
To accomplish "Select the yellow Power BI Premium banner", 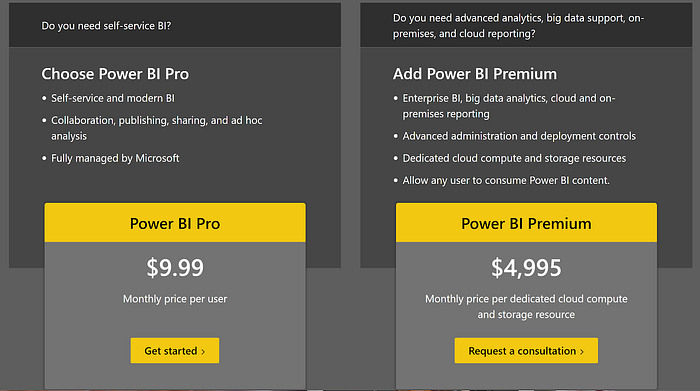I will pos(526,223).
